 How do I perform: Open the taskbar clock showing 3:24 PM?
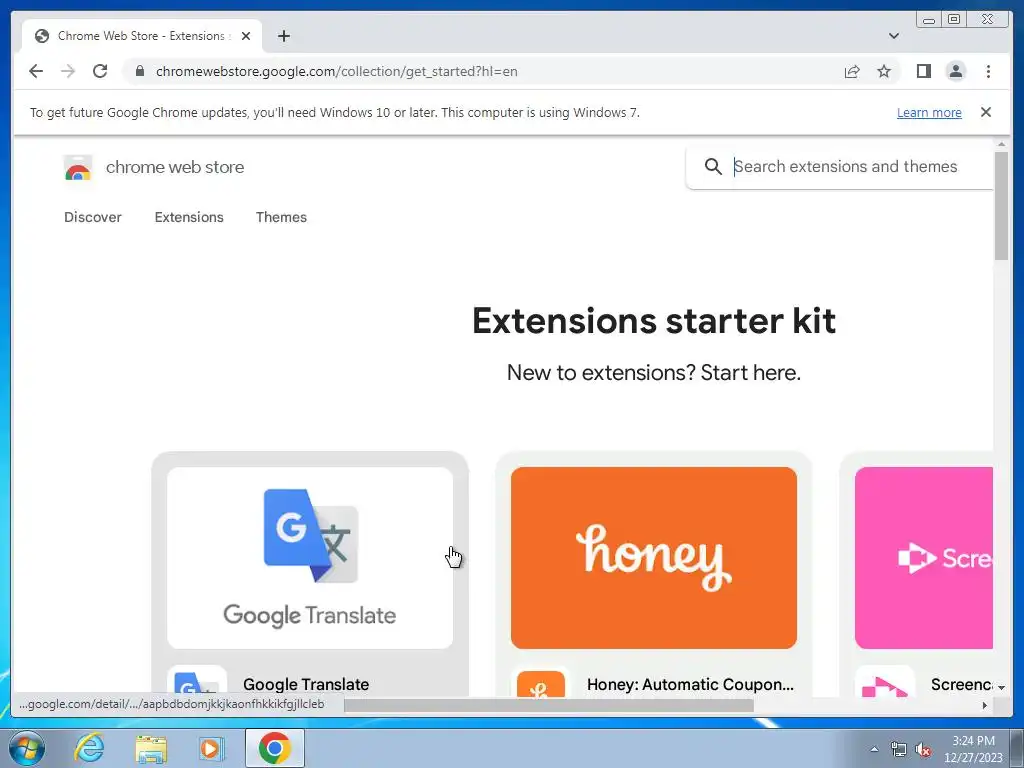(x=973, y=749)
